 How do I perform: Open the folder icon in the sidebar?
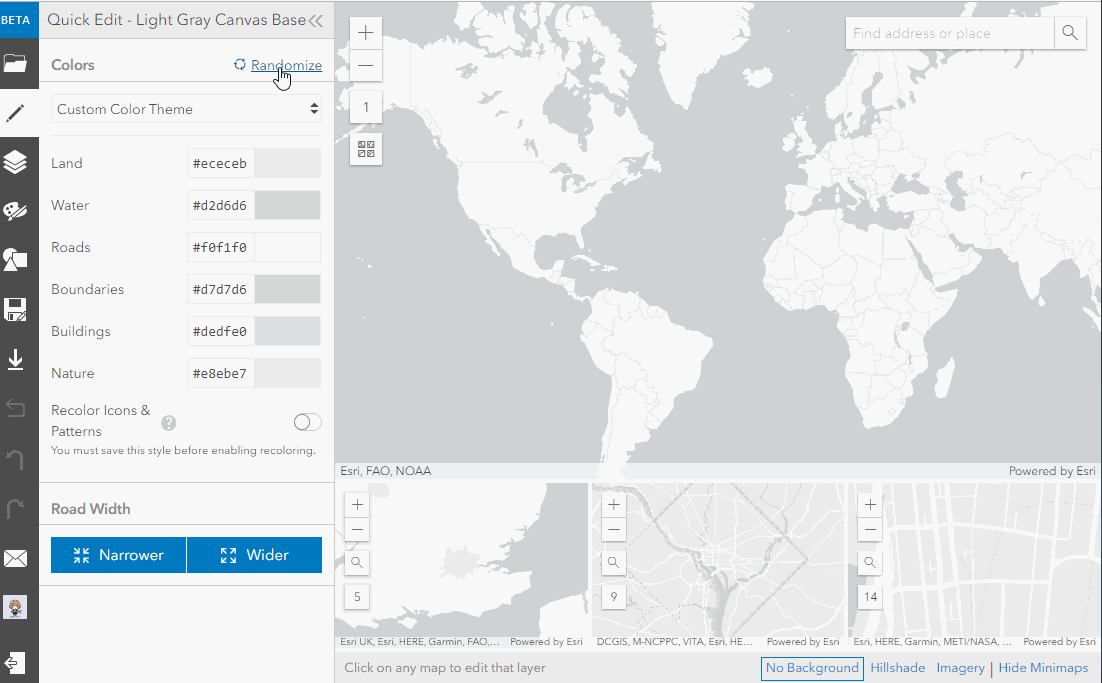tap(15, 63)
